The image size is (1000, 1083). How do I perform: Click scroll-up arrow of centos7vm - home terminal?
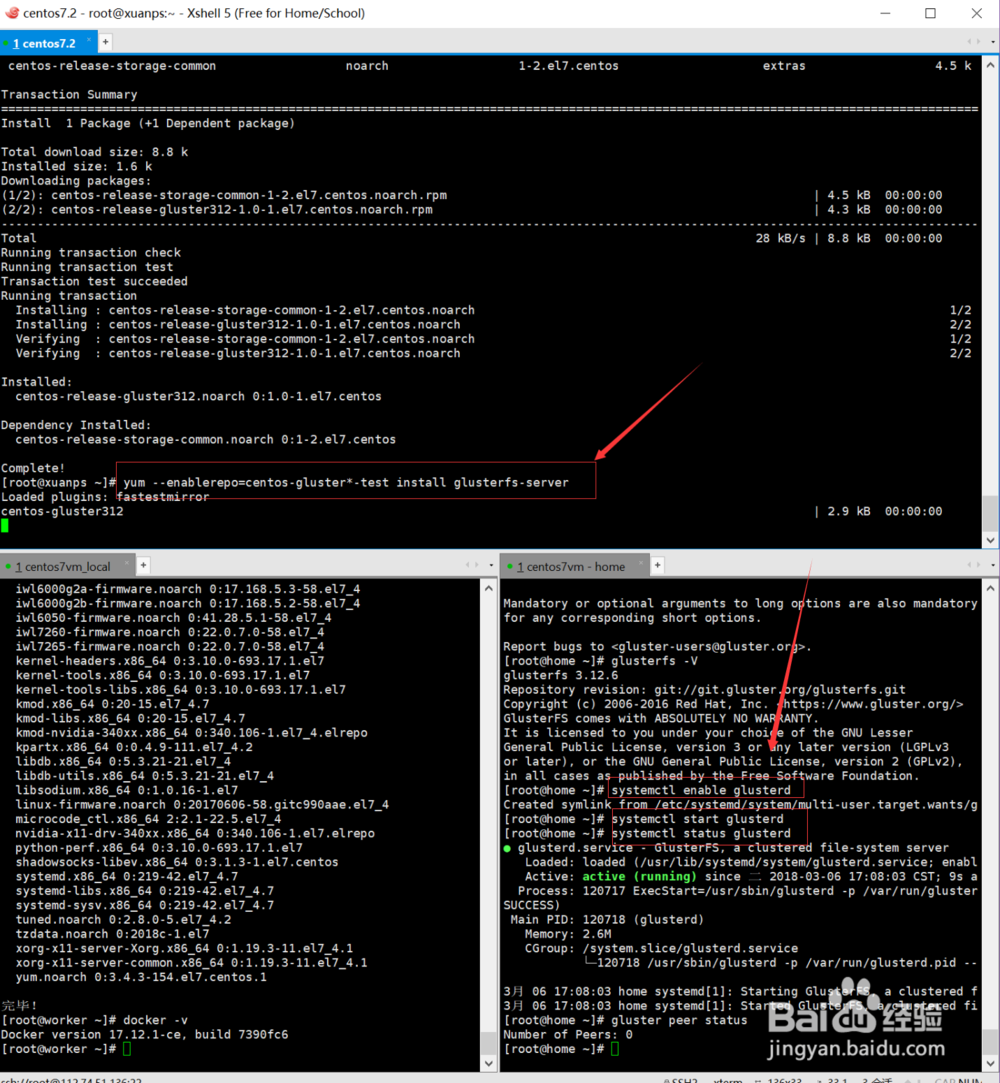(x=990, y=588)
